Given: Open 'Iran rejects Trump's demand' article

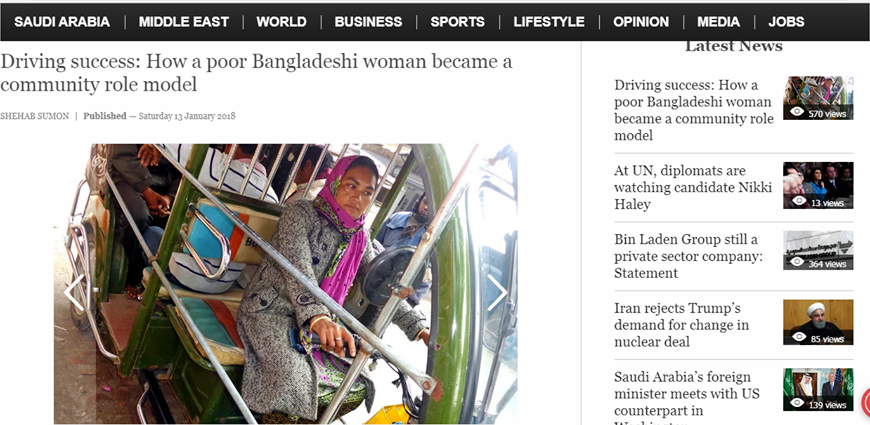Looking at the screenshot, I should tap(681, 325).
